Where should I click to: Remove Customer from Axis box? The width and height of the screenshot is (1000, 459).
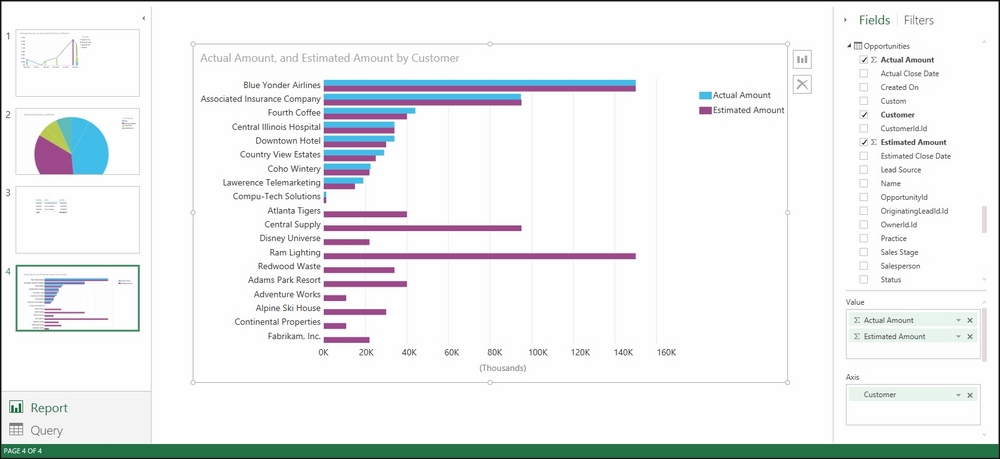coord(970,395)
